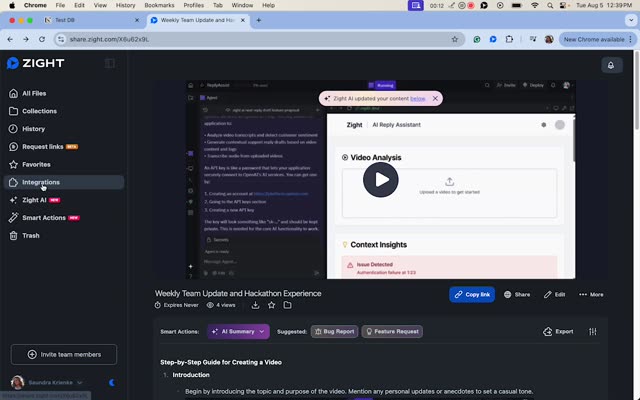Click Expires Never setting
The height and width of the screenshot is (400, 640).
point(176,305)
